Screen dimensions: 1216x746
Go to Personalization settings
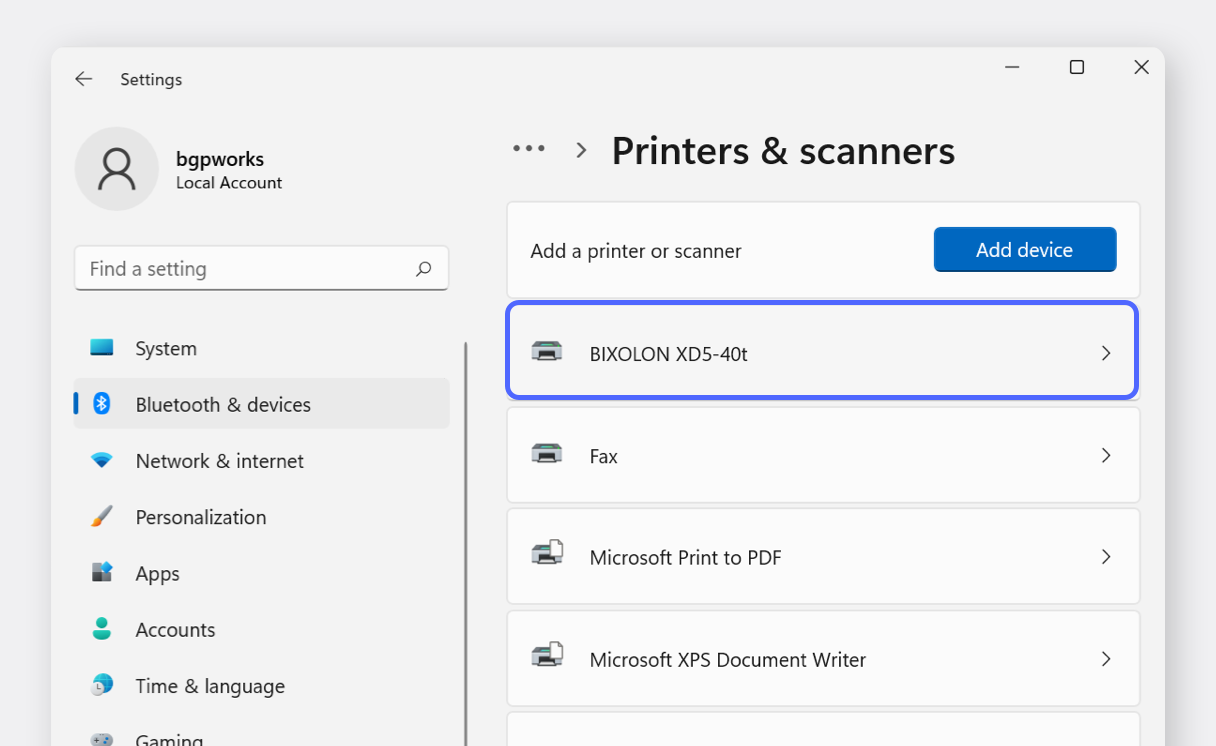click(x=200, y=517)
